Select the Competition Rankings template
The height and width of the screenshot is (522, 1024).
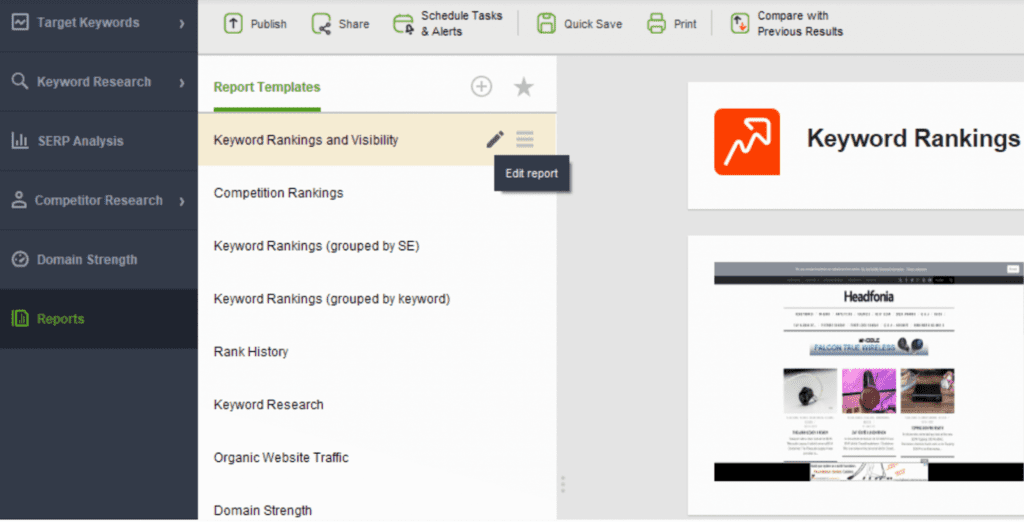[278, 193]
